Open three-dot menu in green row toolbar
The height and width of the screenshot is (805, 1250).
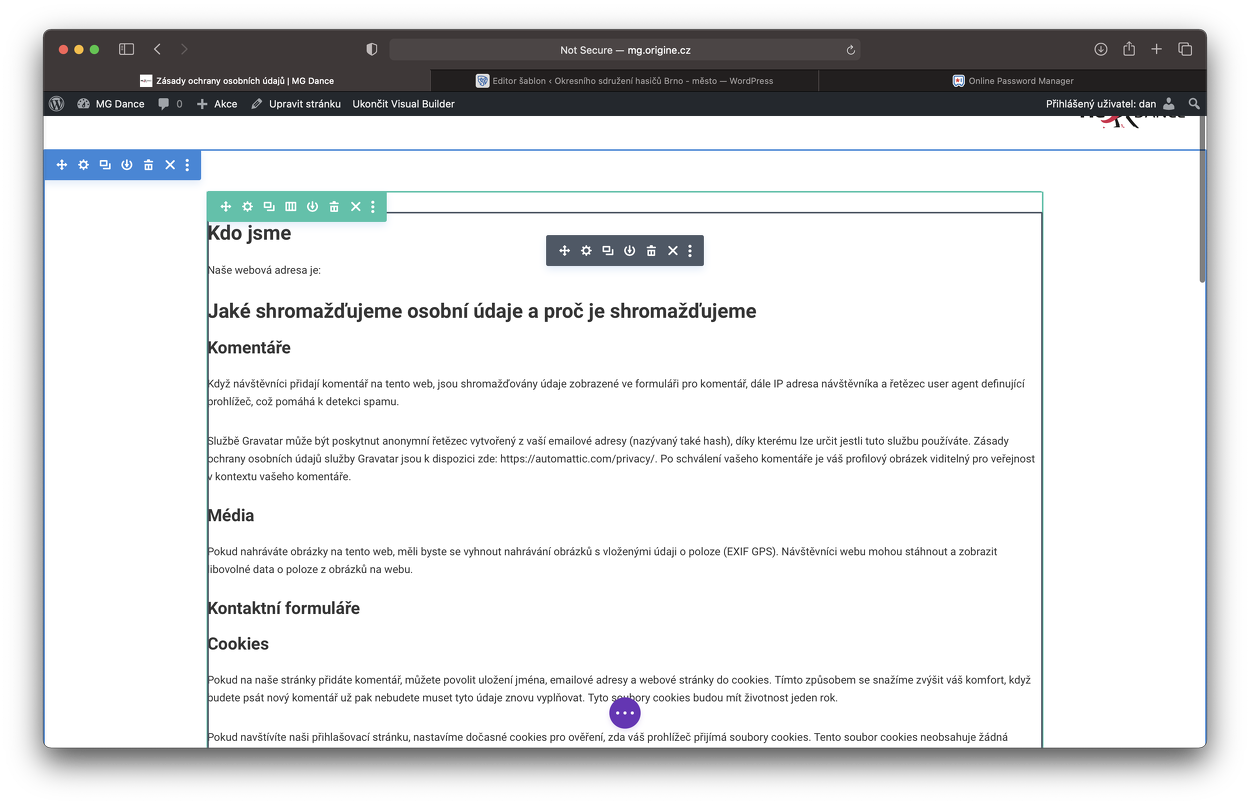pyautogui.click(x=373, y=207)
